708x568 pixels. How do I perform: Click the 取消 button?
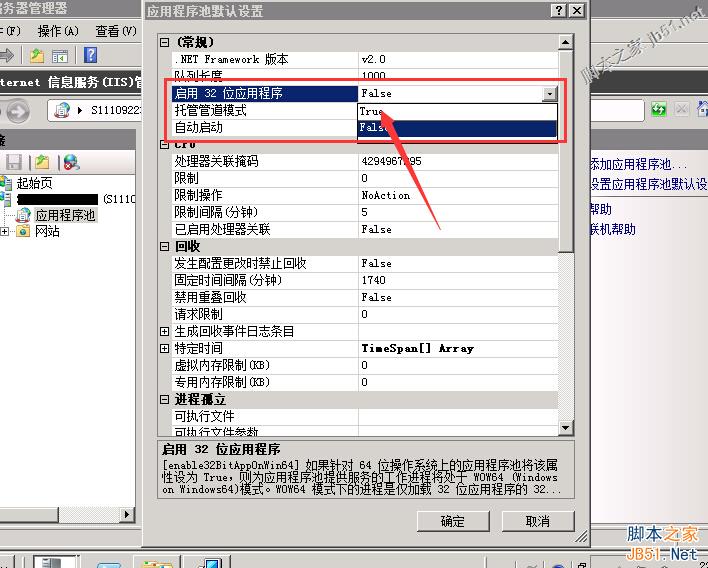click(537, 521)
